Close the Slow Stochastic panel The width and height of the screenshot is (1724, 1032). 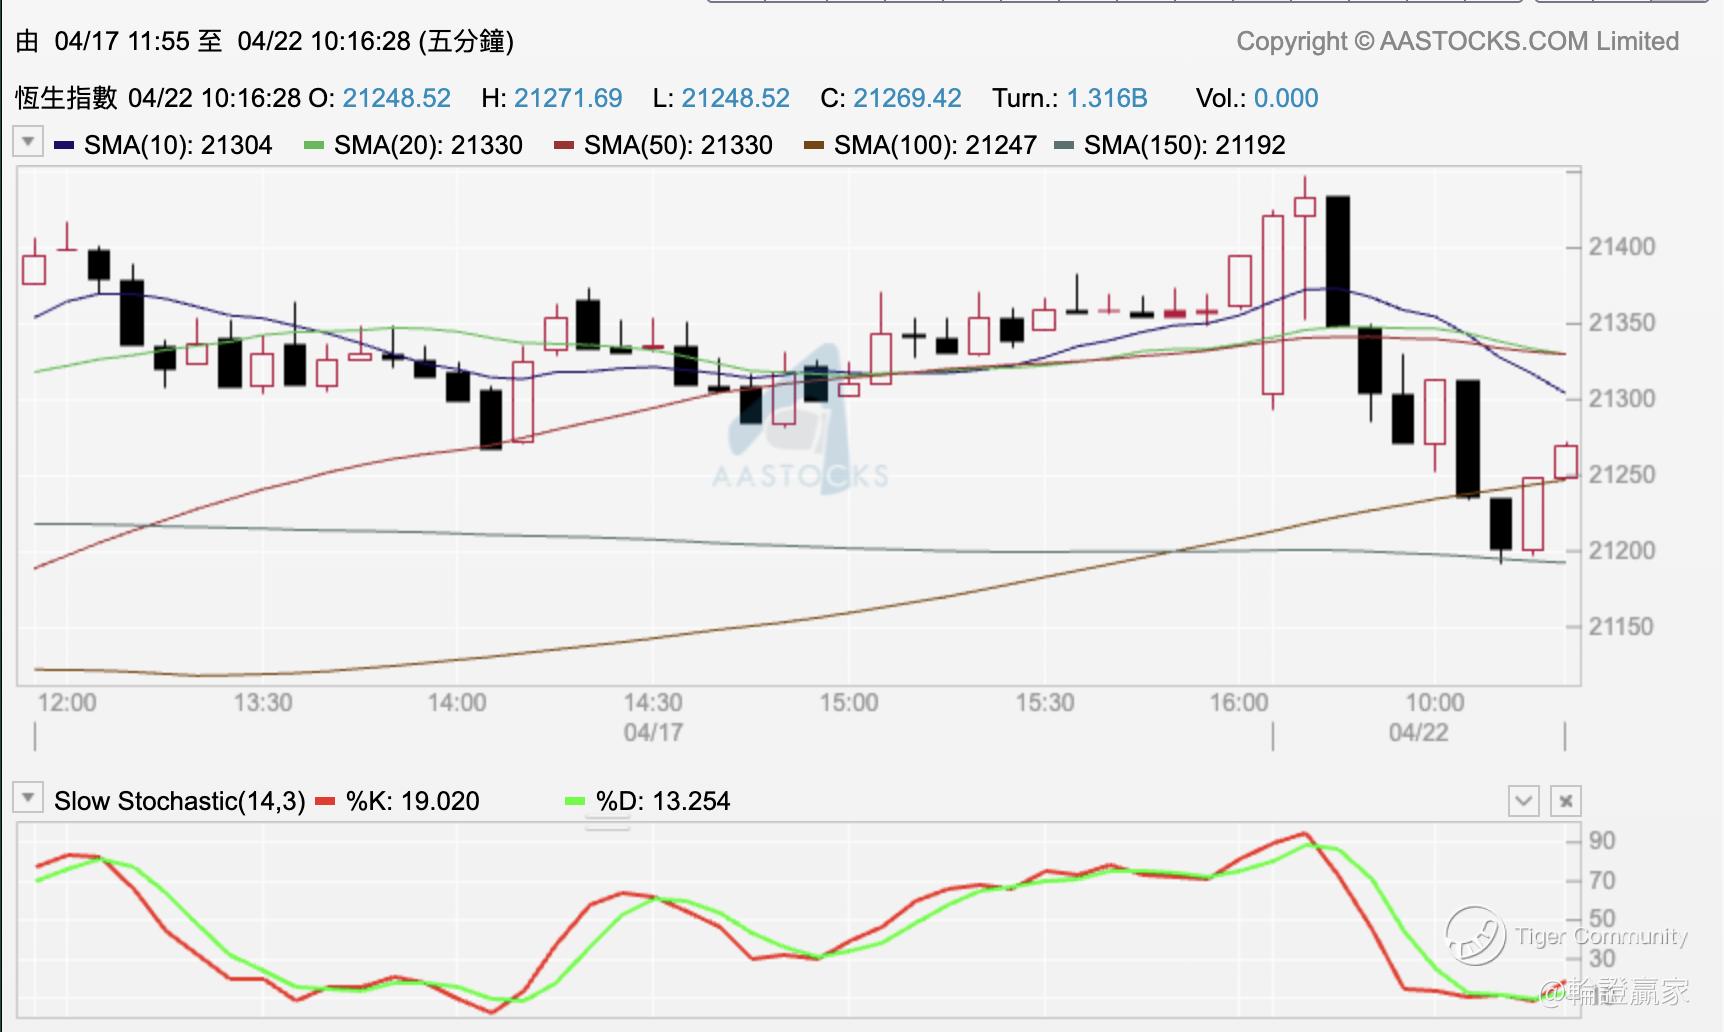coord(1566,801)
